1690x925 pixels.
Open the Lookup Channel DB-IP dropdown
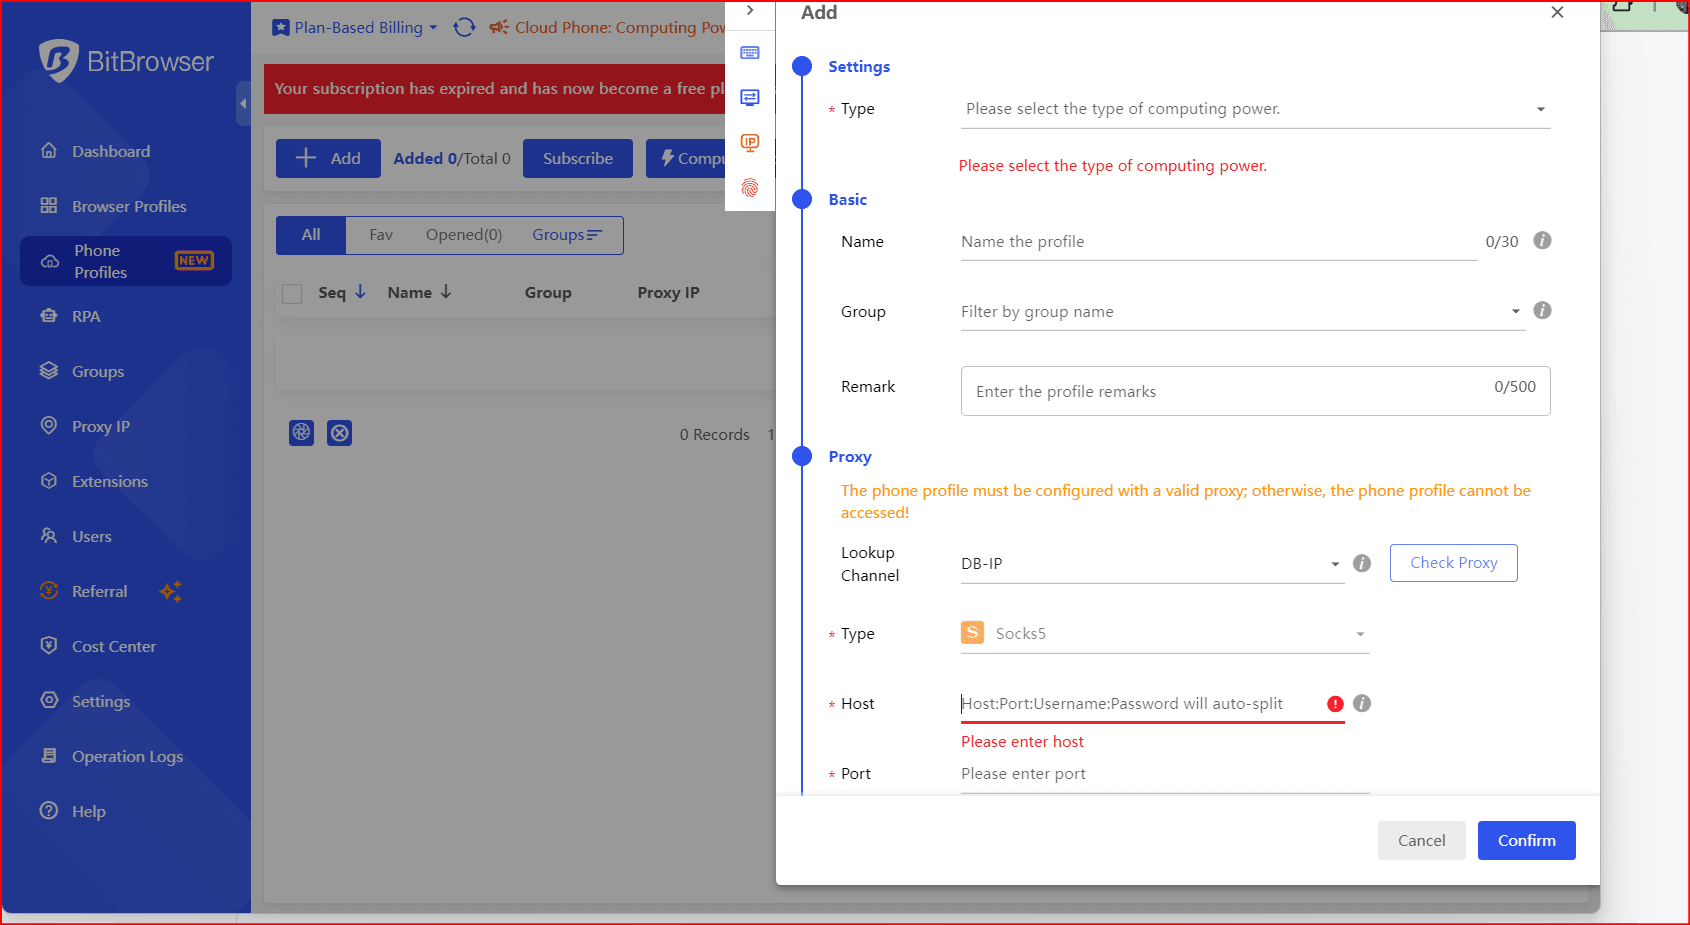click(x=1152, y=564)
